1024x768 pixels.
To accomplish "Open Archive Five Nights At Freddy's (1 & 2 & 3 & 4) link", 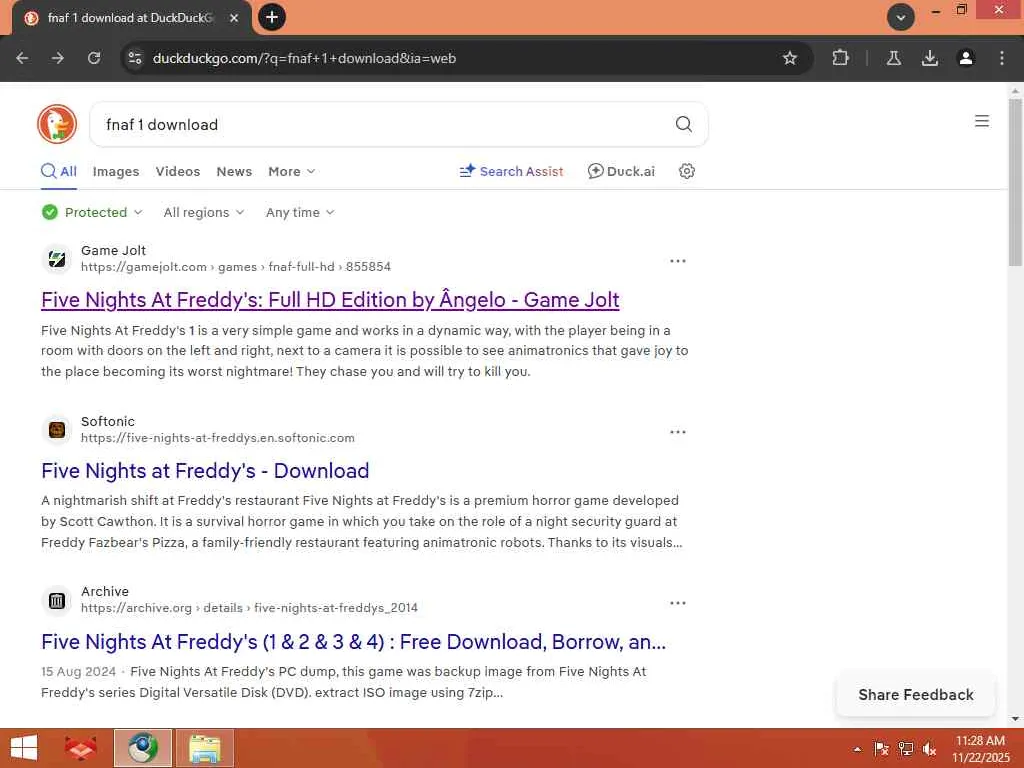I will coord(353,642).
